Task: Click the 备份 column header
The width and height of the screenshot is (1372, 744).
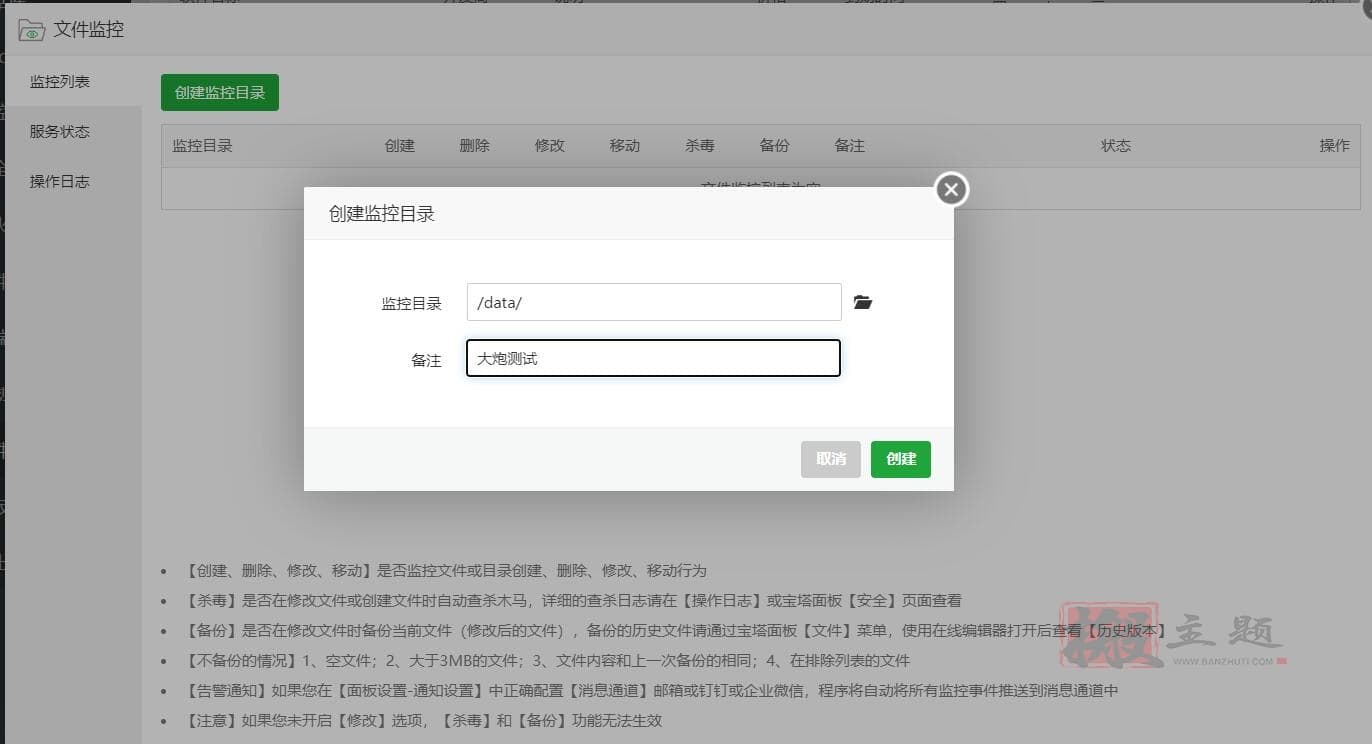Action: [775, 145]
